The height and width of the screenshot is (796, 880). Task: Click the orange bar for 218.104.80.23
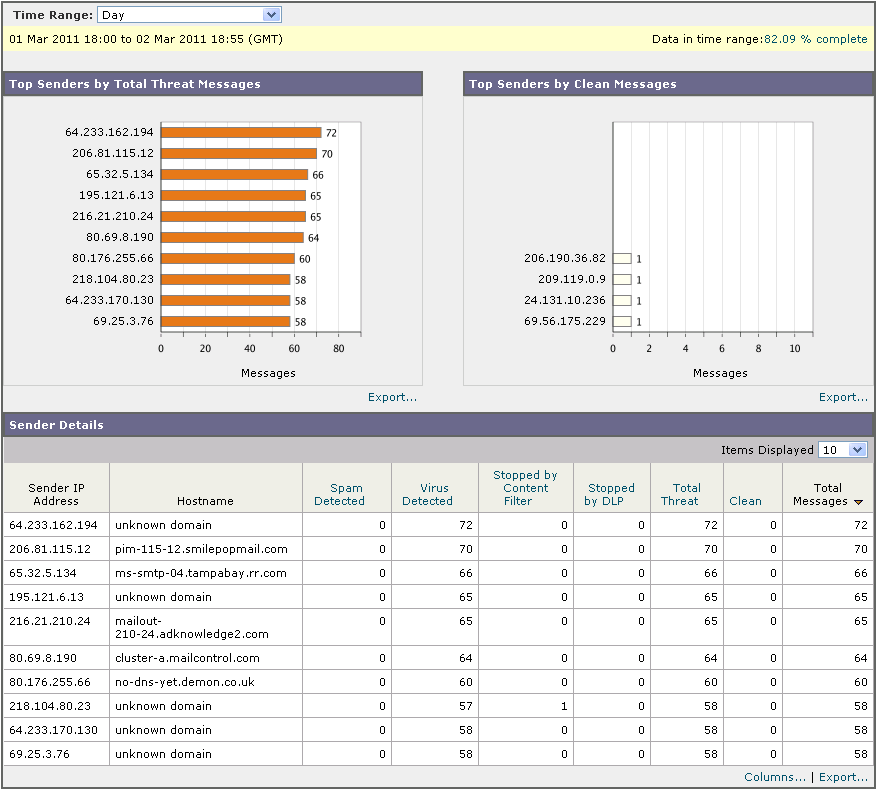coord(225,280)
